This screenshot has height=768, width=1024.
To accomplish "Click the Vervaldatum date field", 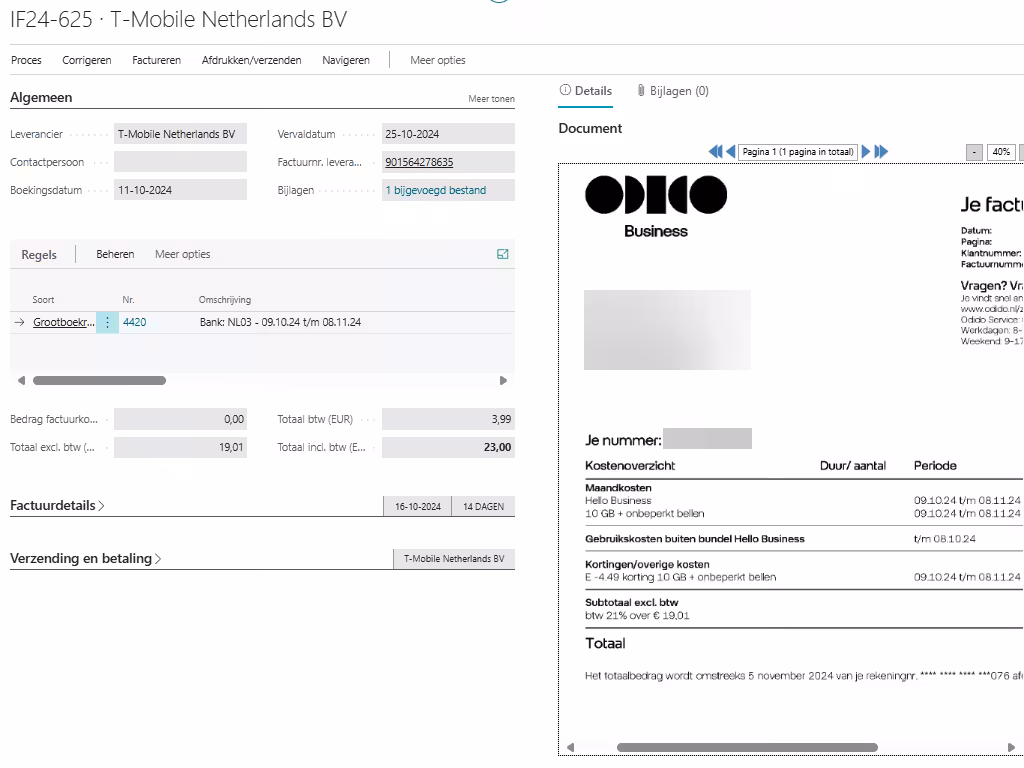I will point(447,134).
